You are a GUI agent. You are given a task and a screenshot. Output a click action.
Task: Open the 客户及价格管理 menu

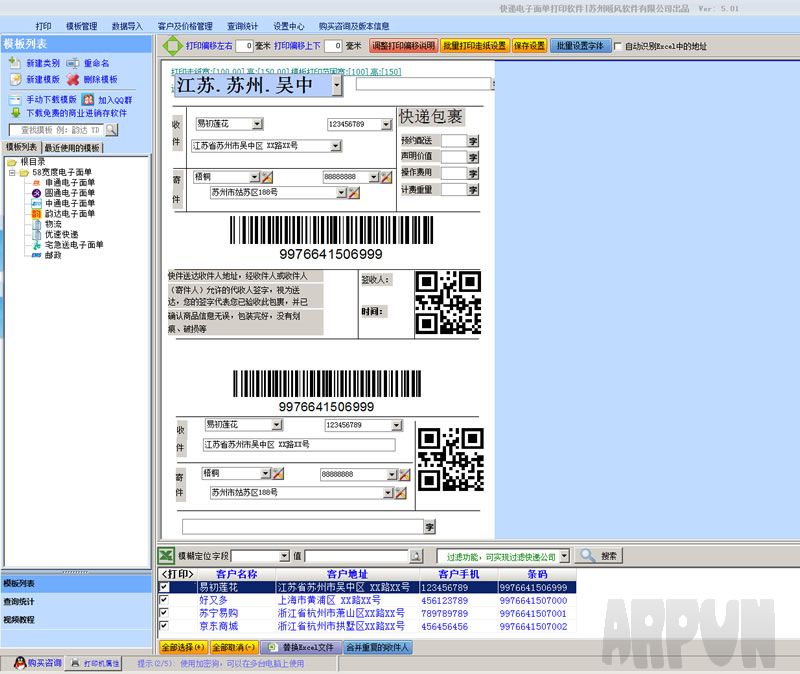tap(185, 26)
